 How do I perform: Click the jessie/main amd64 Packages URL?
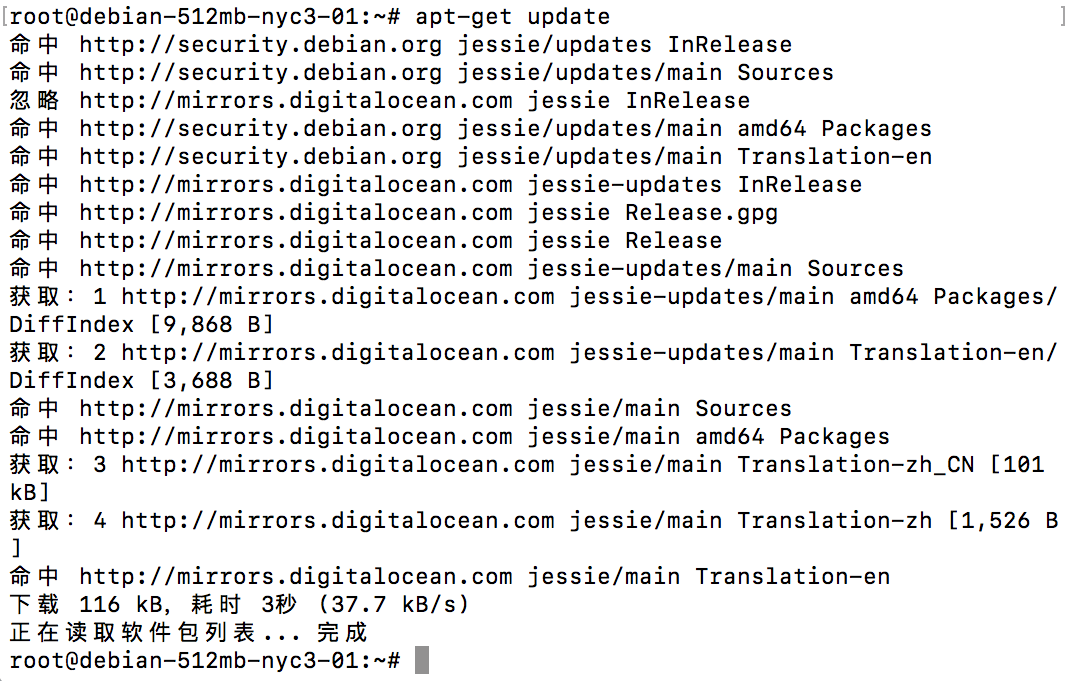pos(484,436)
